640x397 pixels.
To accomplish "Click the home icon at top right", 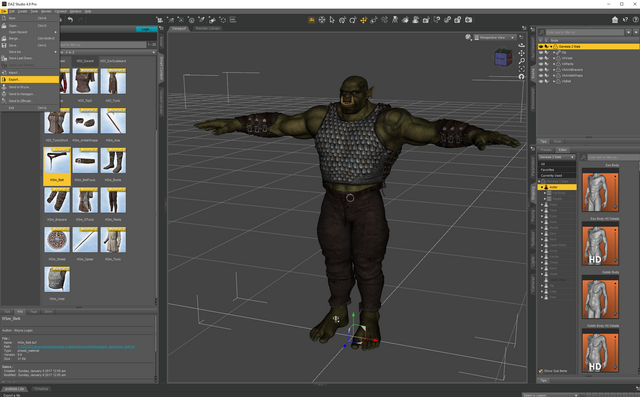I will coord(615,20).
